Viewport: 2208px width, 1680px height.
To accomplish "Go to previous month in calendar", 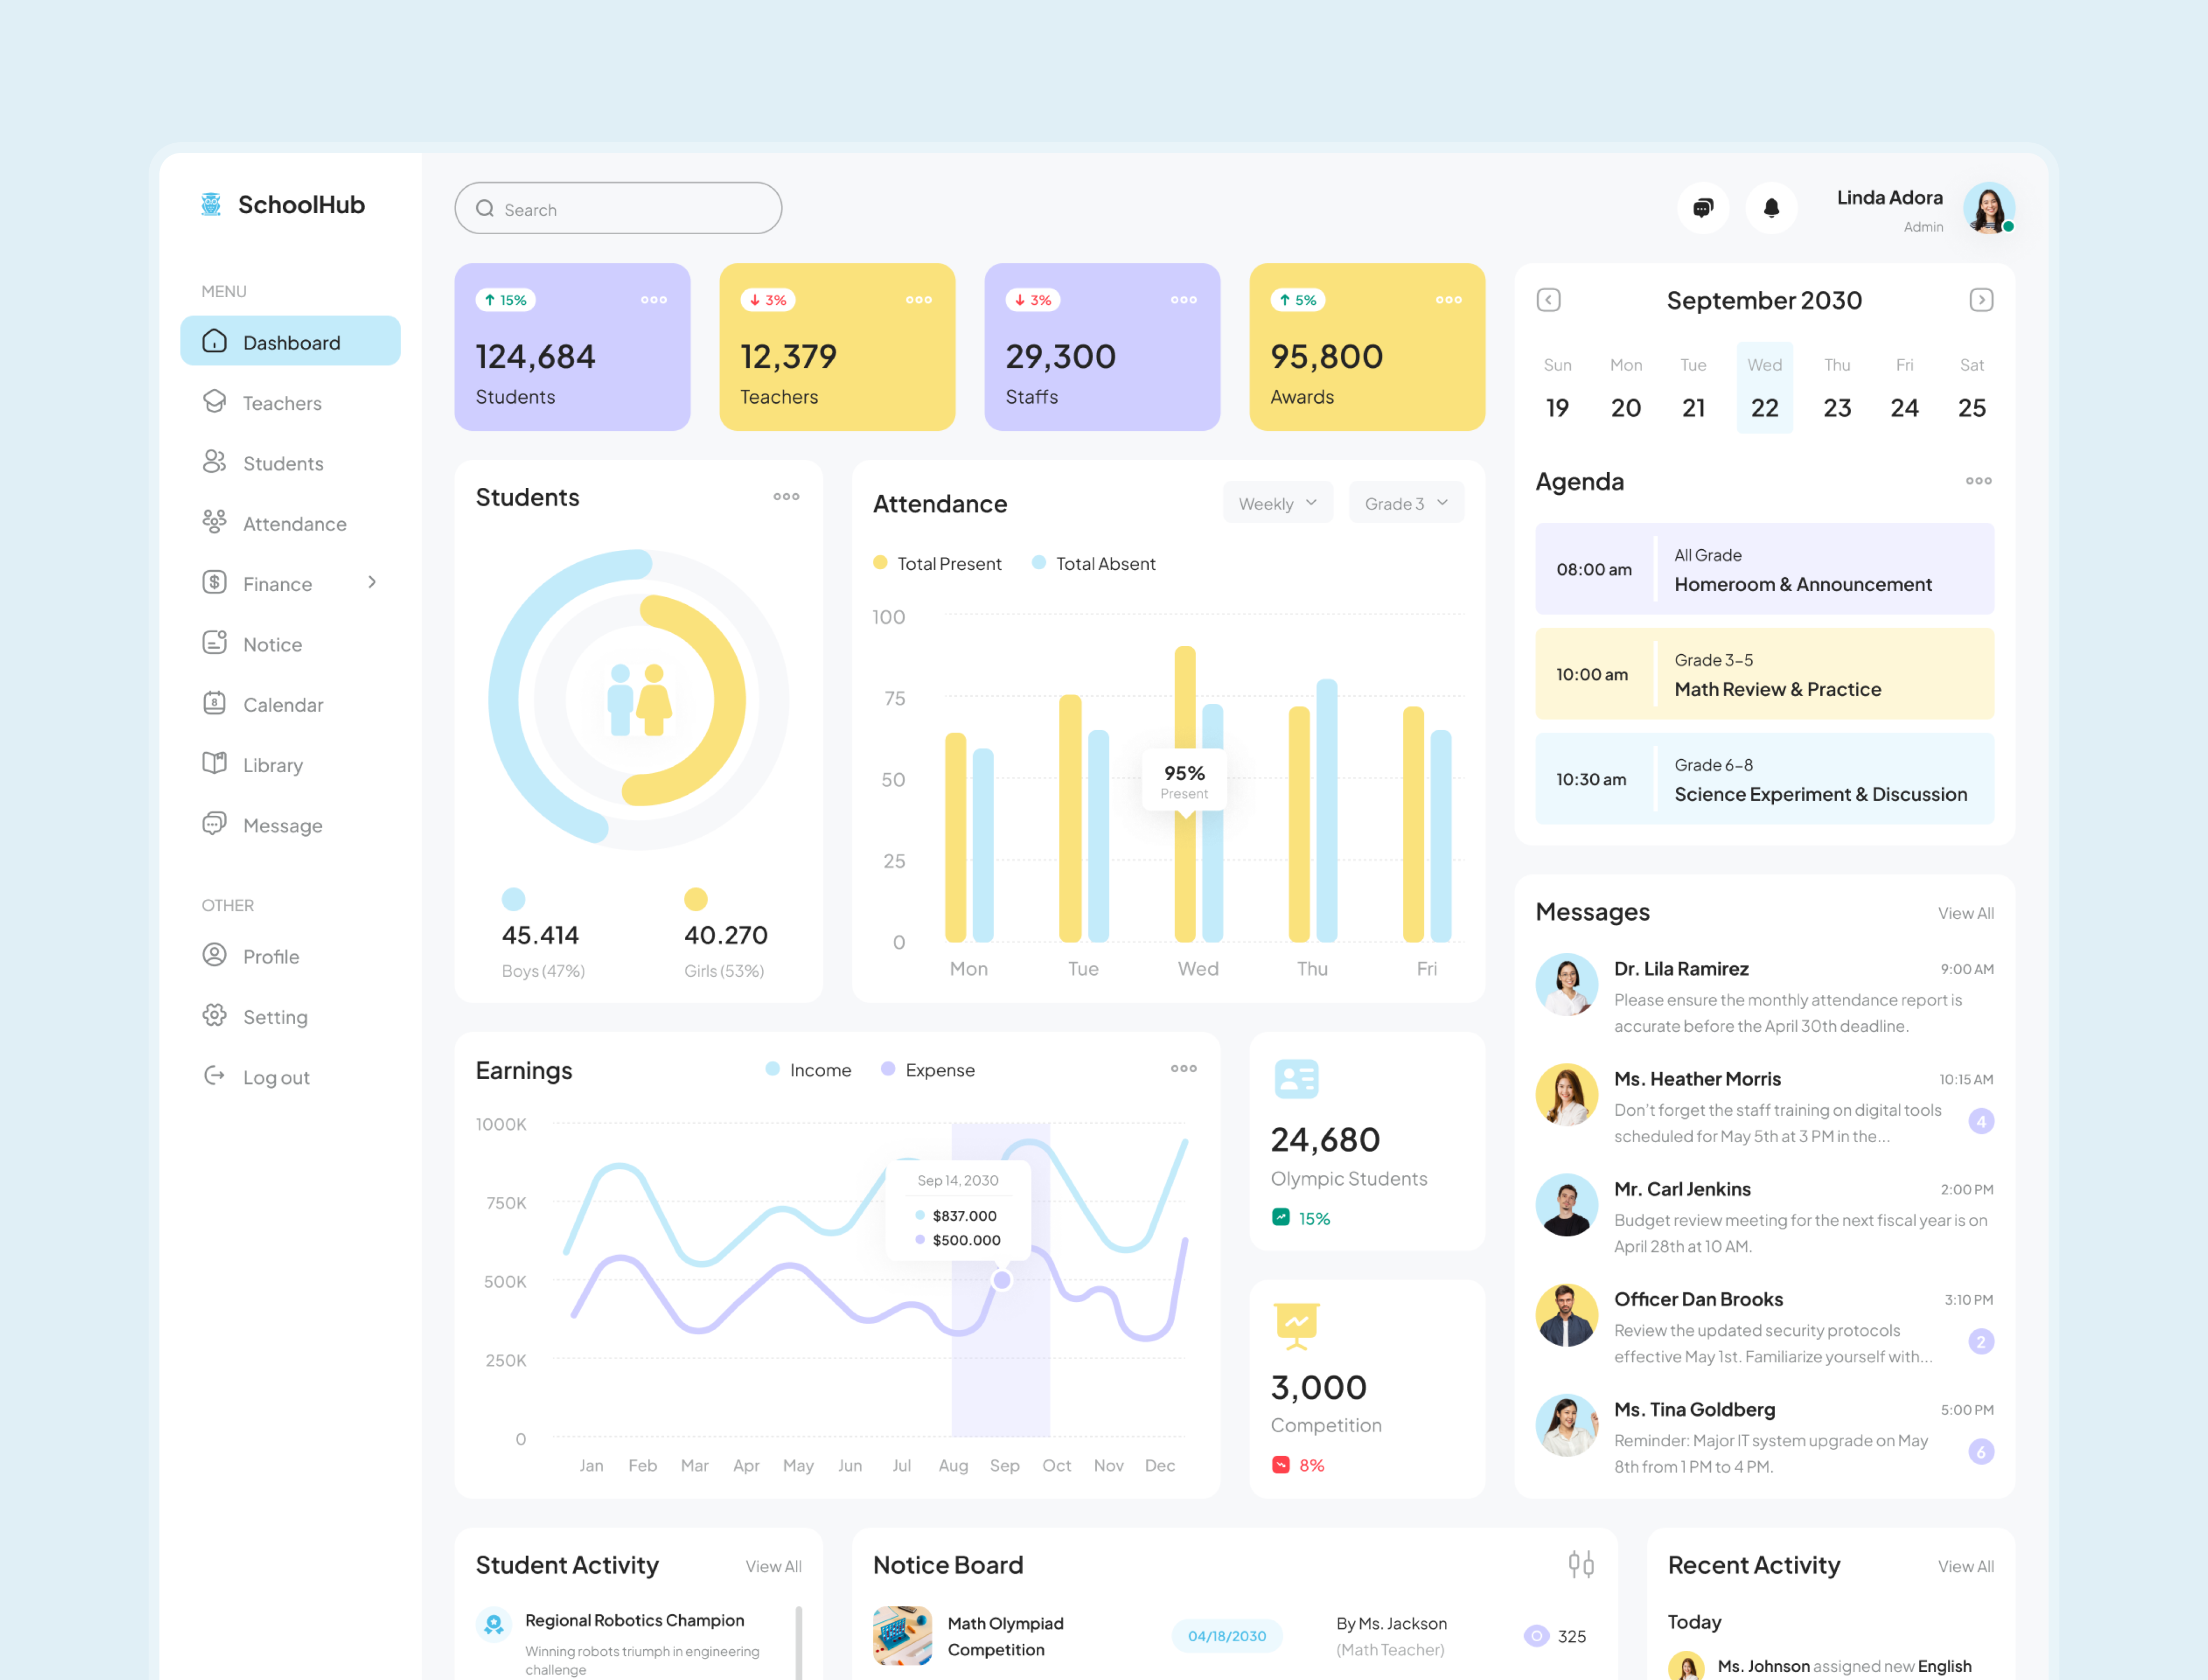I will pyautogui.click(x=1548, y=300).
